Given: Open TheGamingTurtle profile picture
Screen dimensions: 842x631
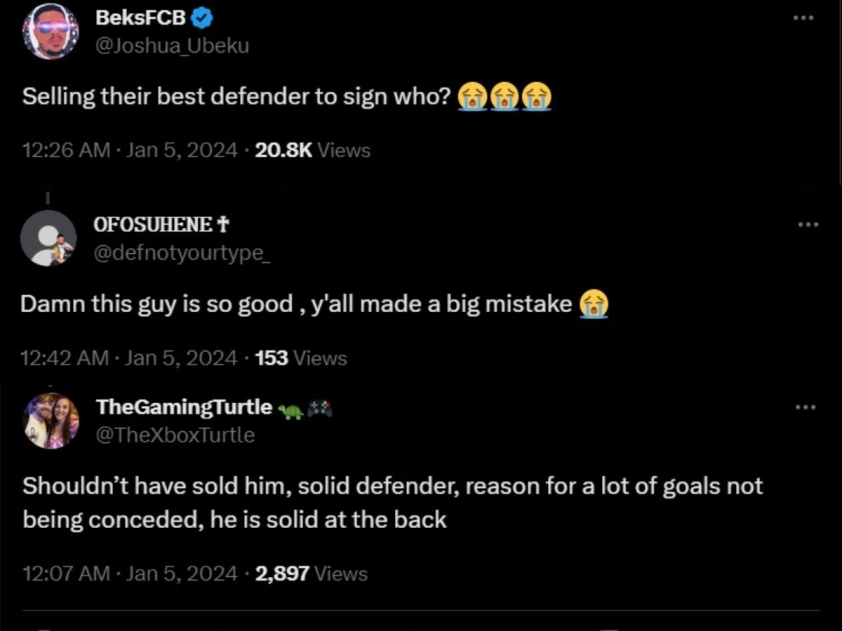Looking at the screenshot, I should [51, 421].
